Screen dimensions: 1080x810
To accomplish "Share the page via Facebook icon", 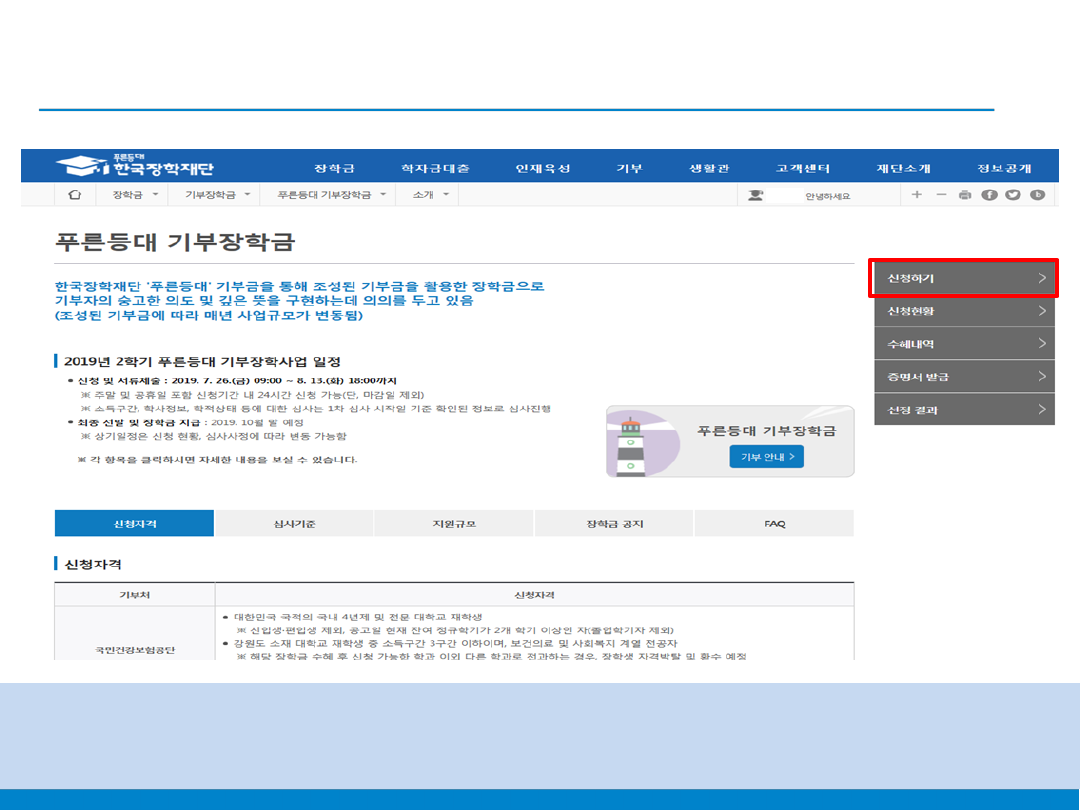I will coord(989,195).
